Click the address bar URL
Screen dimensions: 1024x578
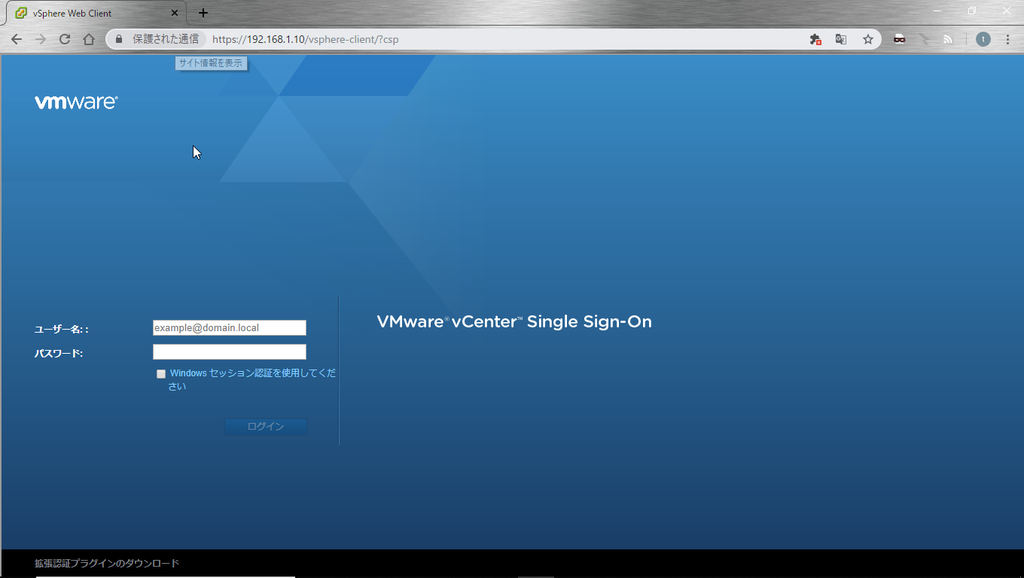click(x=305, y=39)
